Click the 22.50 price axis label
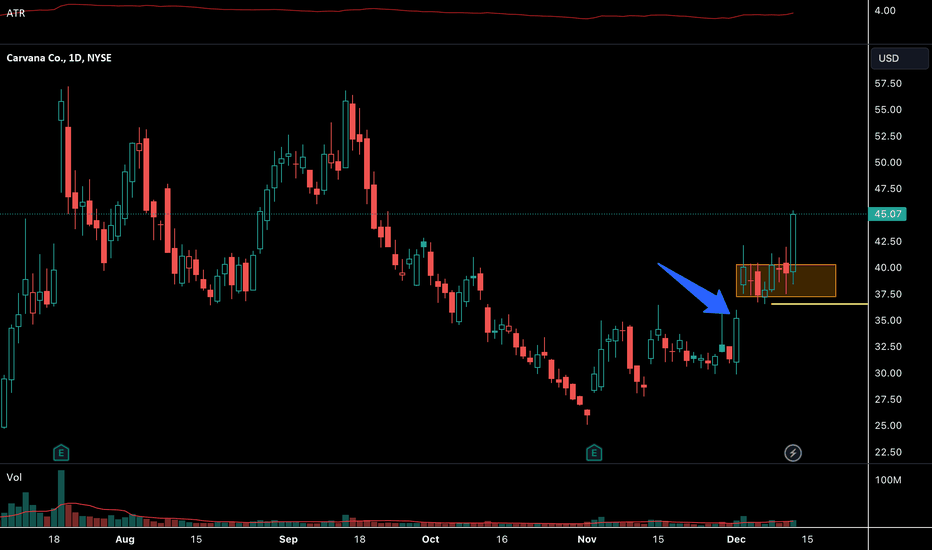The height and width of the screenshot is (550, 932). 888,452
